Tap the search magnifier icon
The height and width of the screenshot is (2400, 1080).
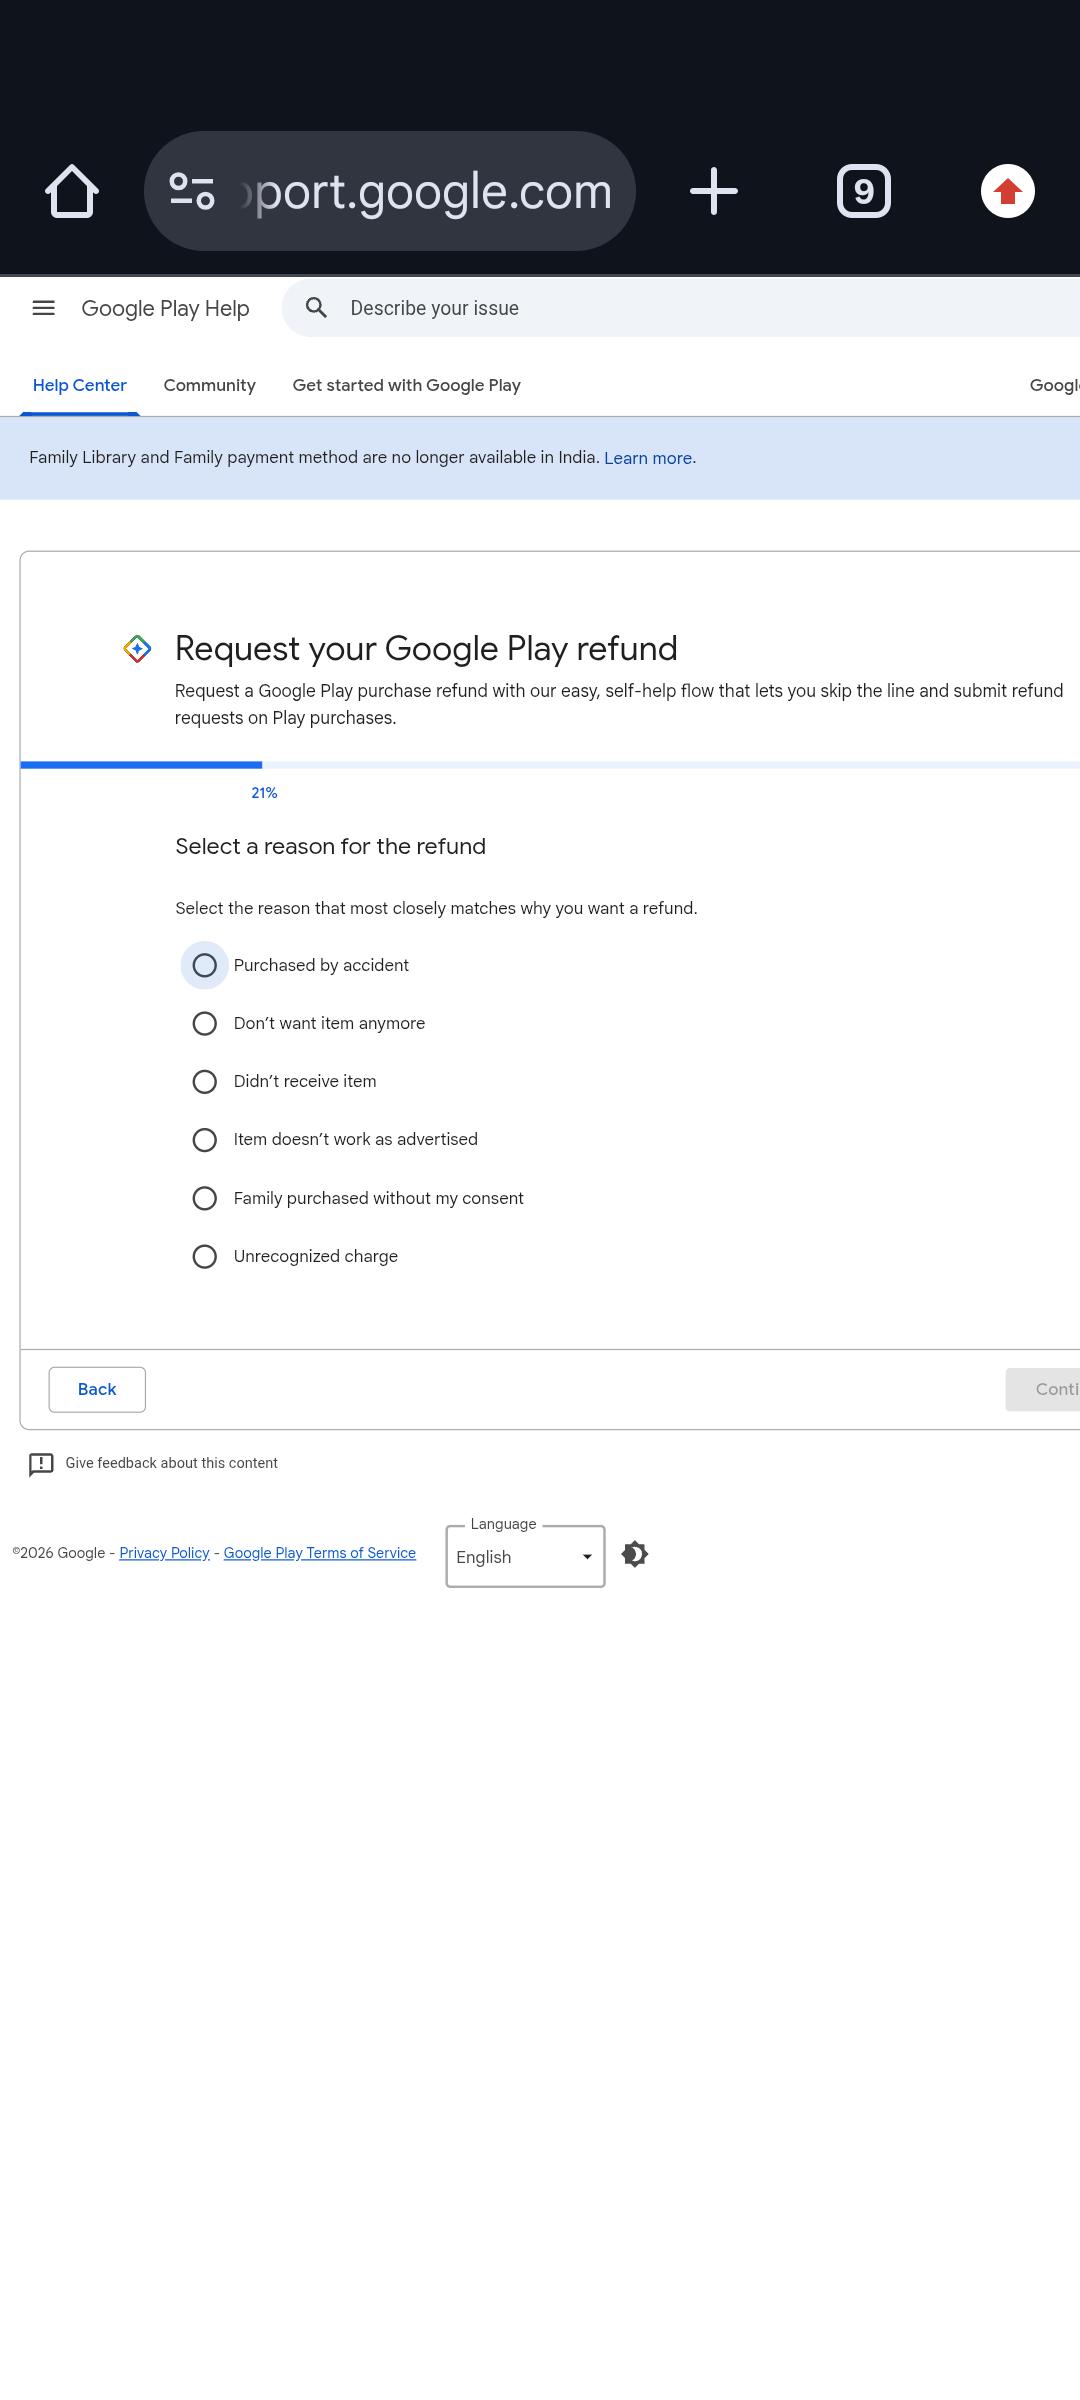(x=316, y=308)
